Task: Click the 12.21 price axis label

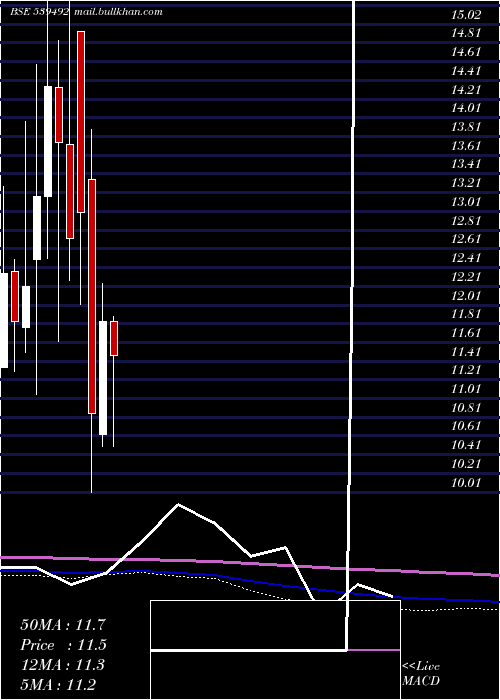Action: (x=466, y=276)
